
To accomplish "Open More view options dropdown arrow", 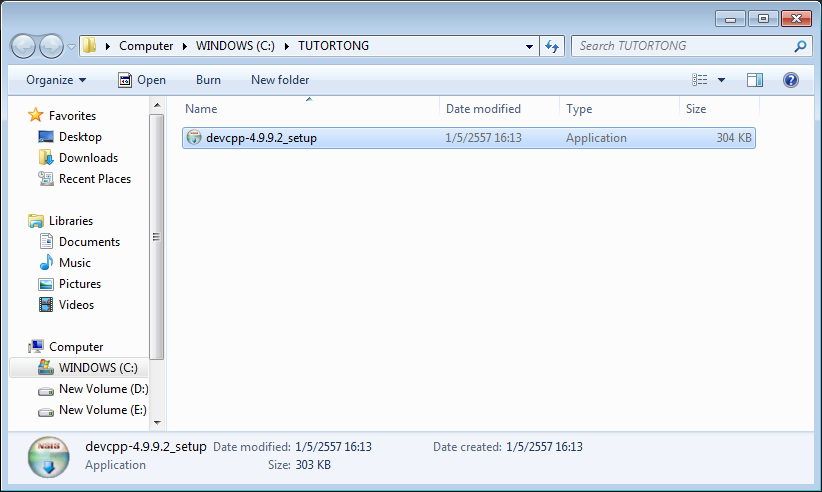I will pyautogui.click(x=721, y=80).
